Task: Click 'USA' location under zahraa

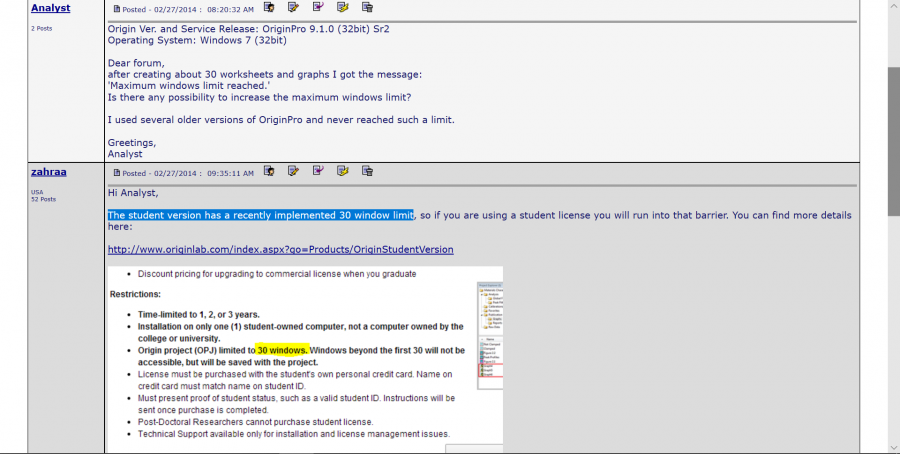Action: pos(37,192)
